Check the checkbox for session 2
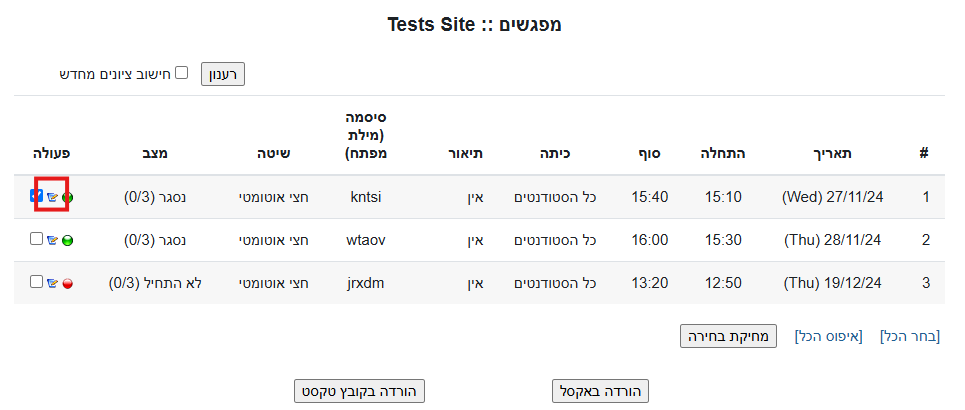The height and width of the screenshot is (410, 965). click(x=36, y=239)
